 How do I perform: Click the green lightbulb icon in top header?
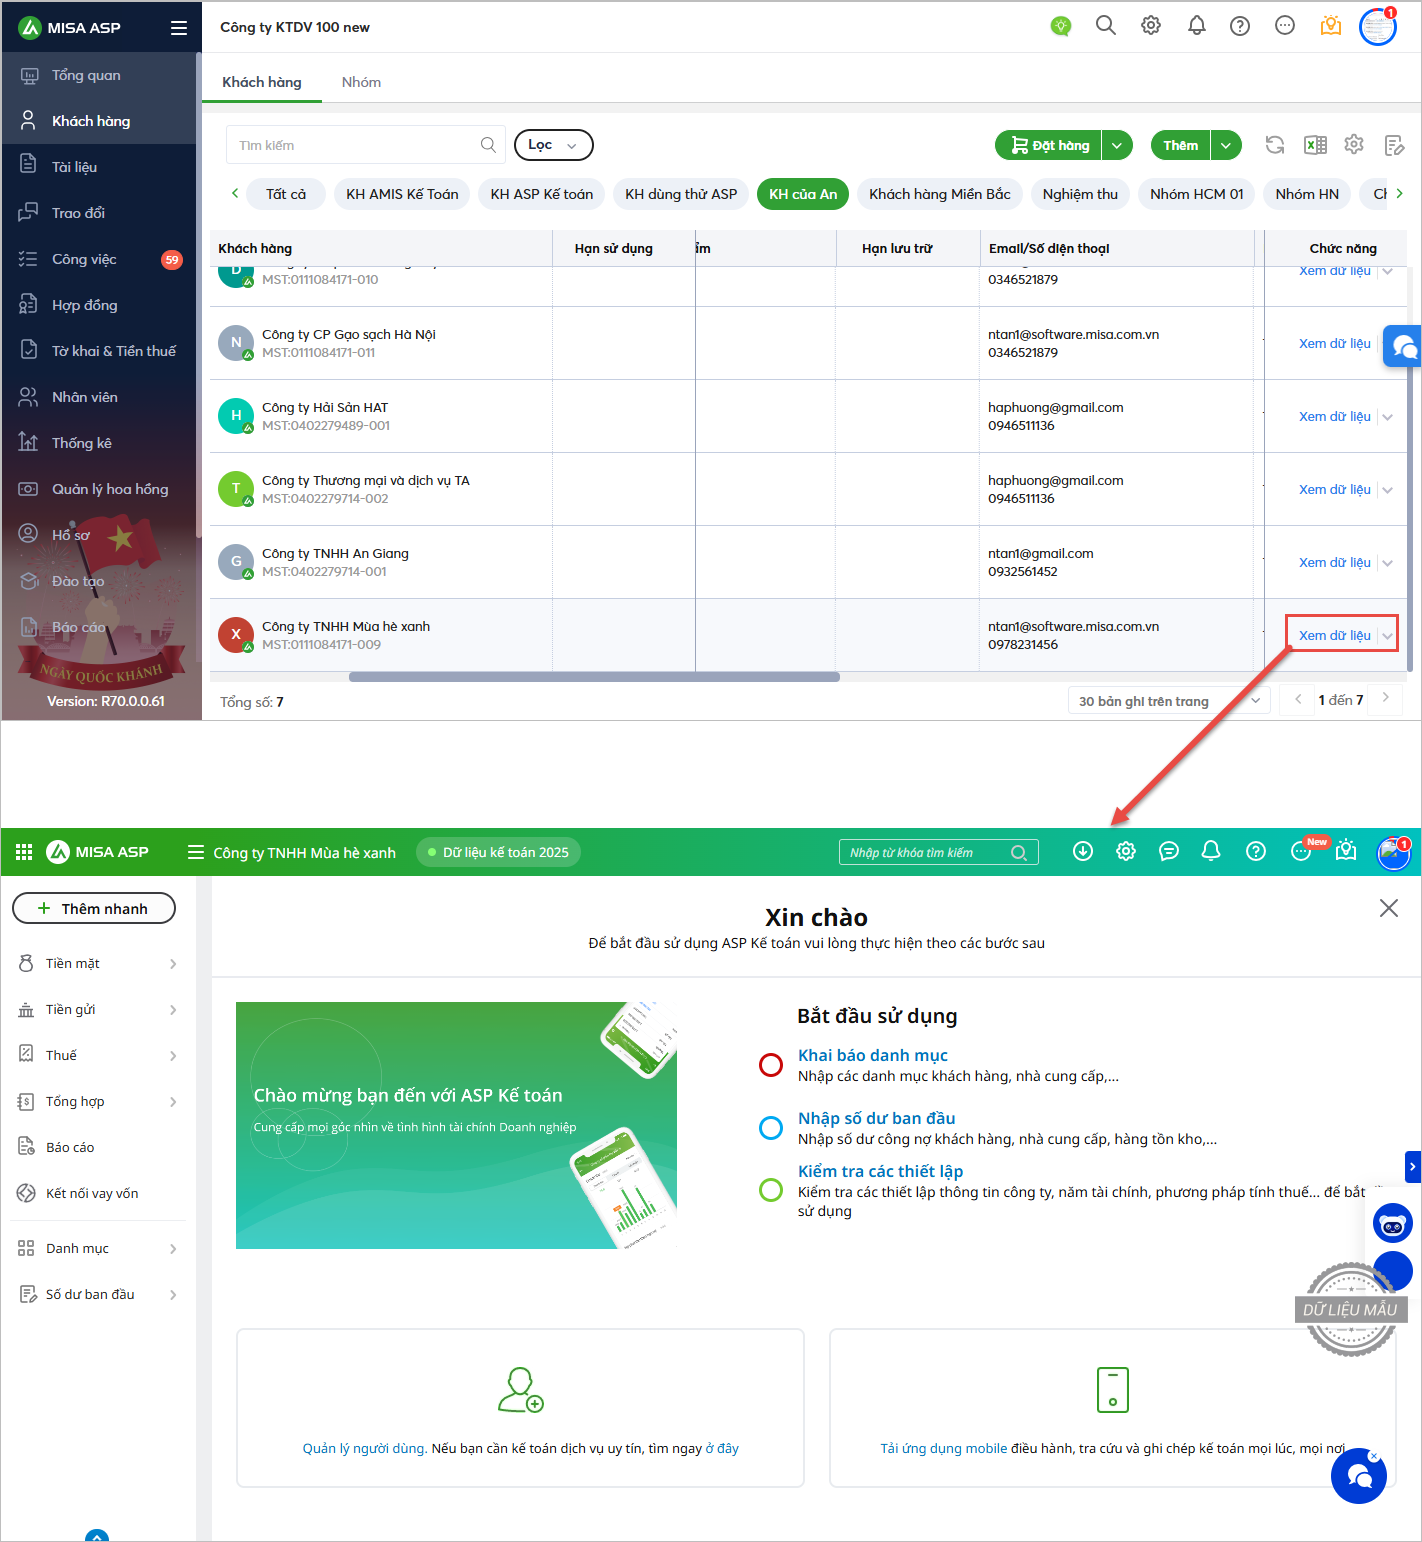coord(1061,26)
